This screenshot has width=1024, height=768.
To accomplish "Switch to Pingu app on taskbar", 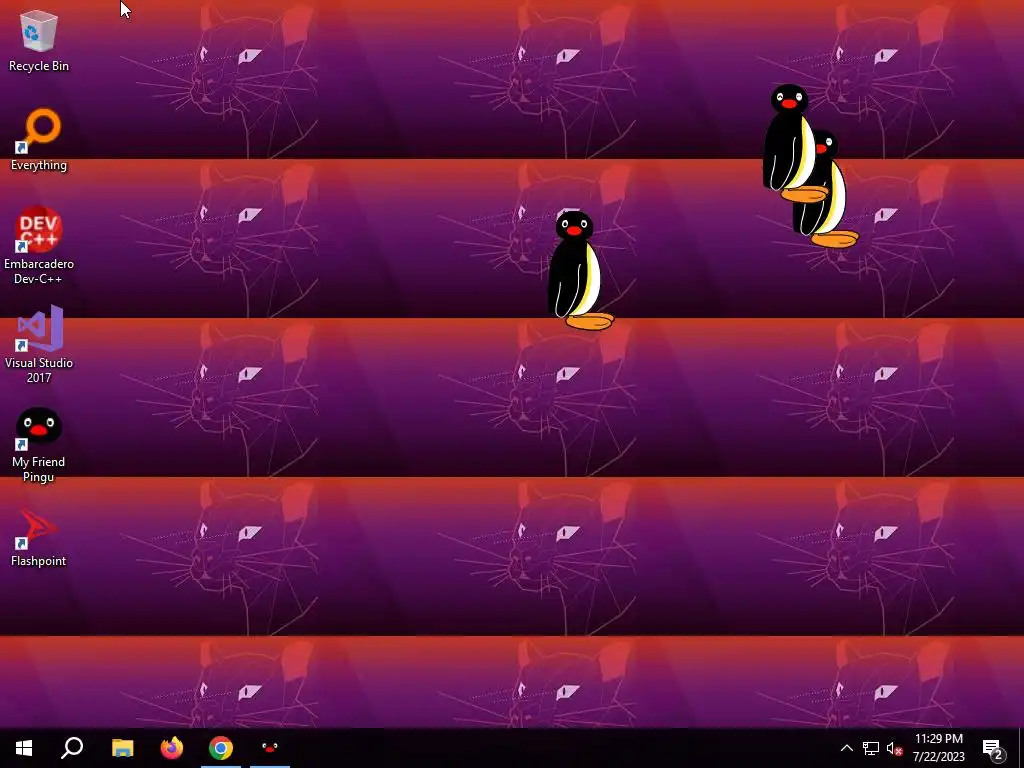I will pyautogui.click(x=270, y=748).
